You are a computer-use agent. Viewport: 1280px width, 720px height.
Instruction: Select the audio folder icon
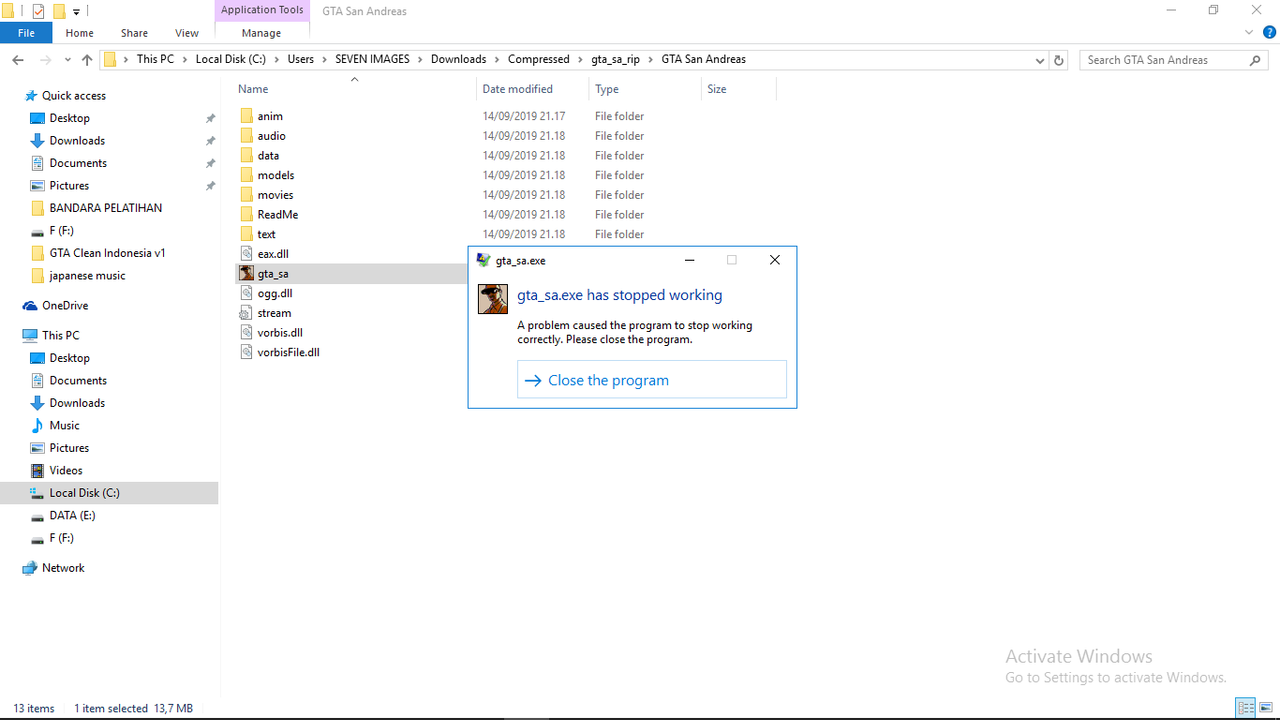(247, 136)
